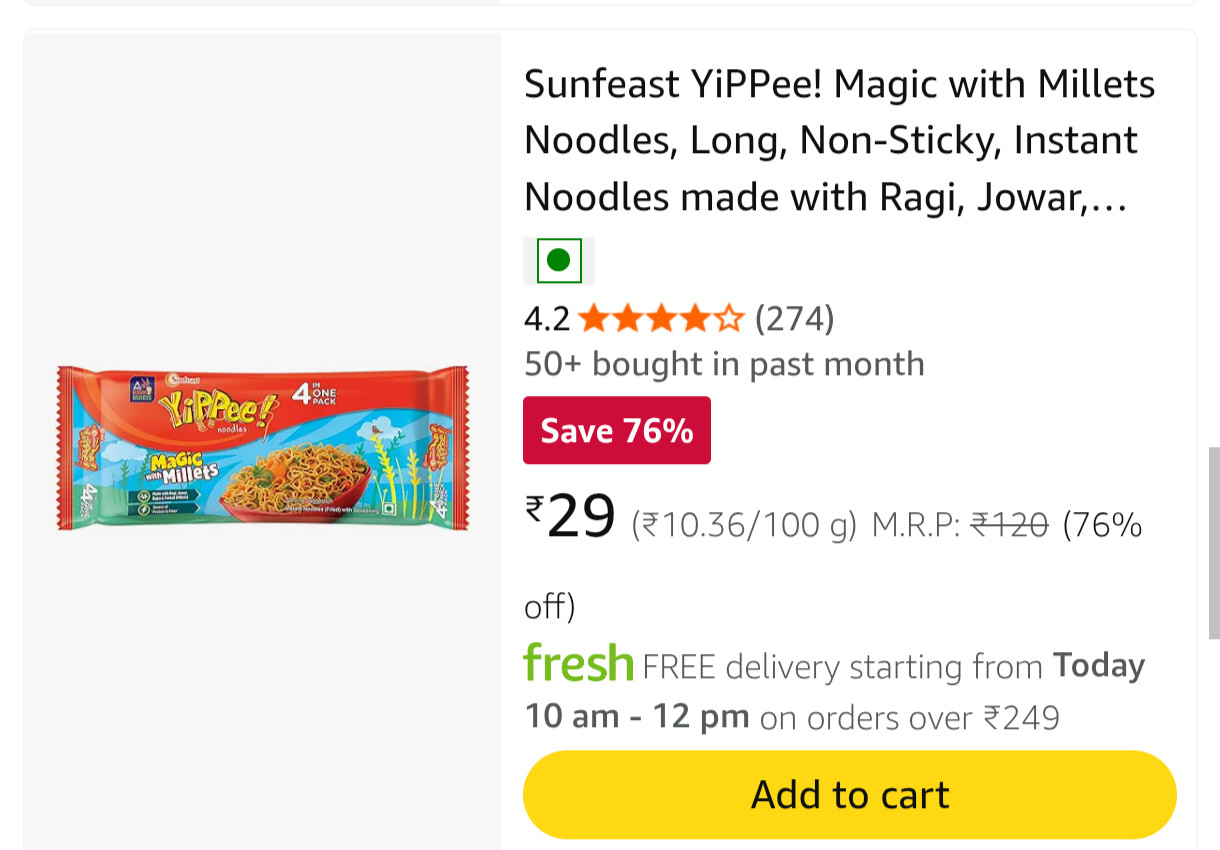The width and height of the screenshot is (1220, 850).
Task: Click the "(76%" discount text after M.R.P.
Action: (1101, 524)
